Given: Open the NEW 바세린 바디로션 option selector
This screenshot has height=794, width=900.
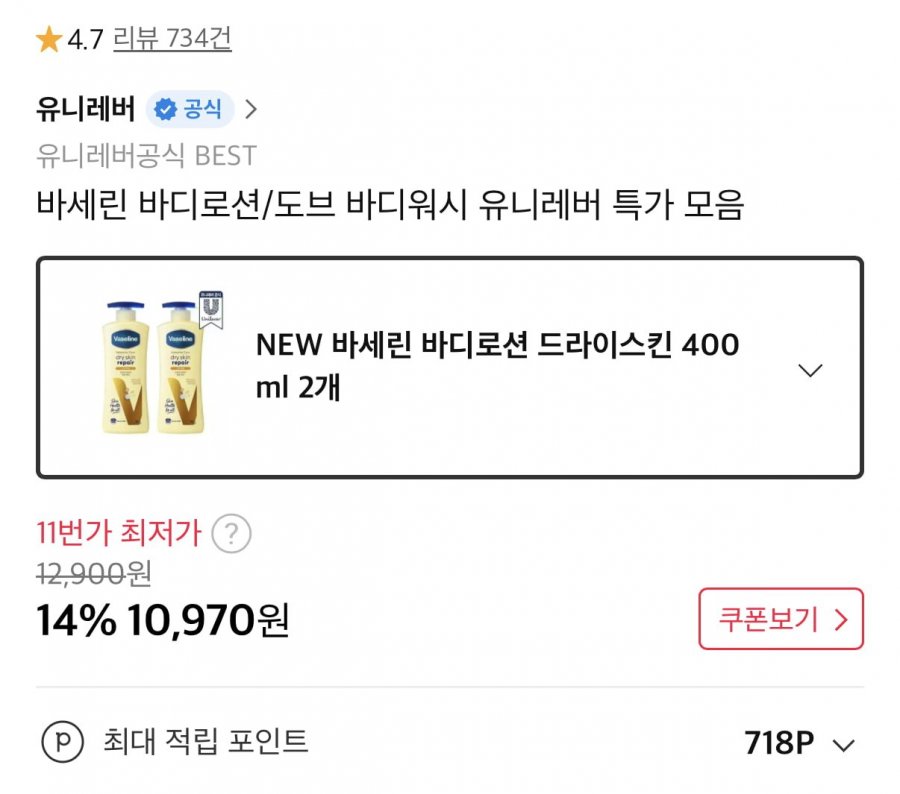Looking at the screenshot, I should (x=498, y=366).
